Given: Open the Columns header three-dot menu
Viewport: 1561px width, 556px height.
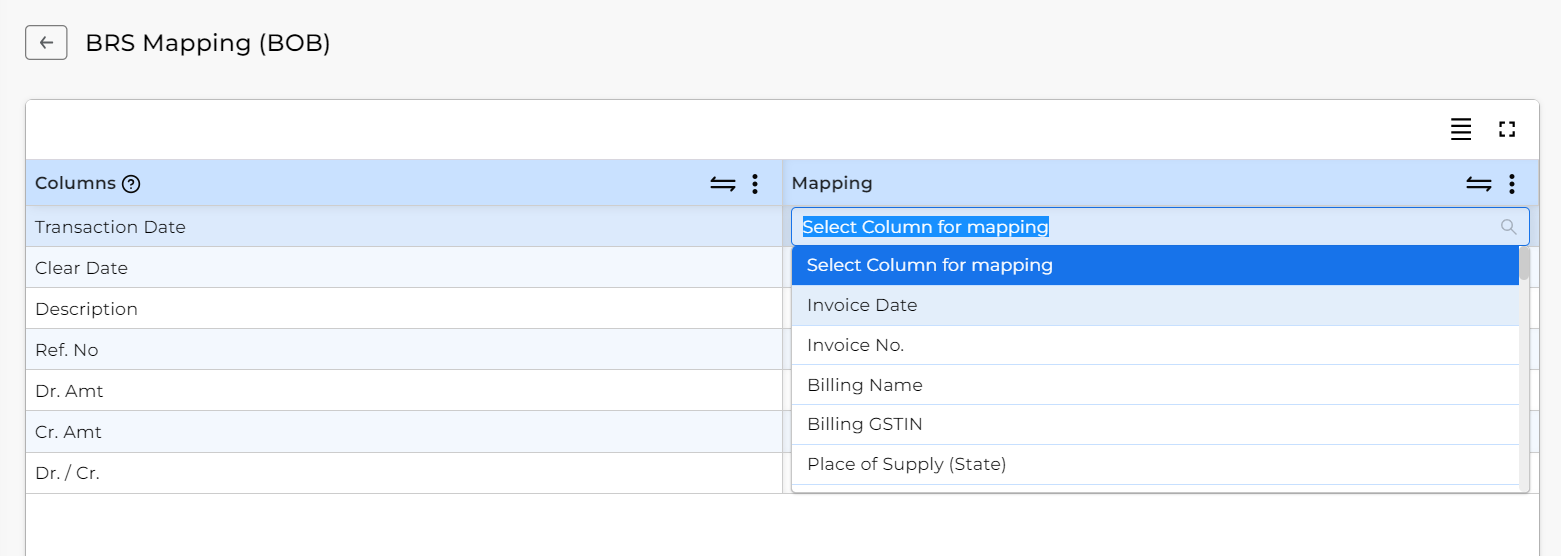Looking at the screenshot, I should pyautogui.click(x=755, y=184).
